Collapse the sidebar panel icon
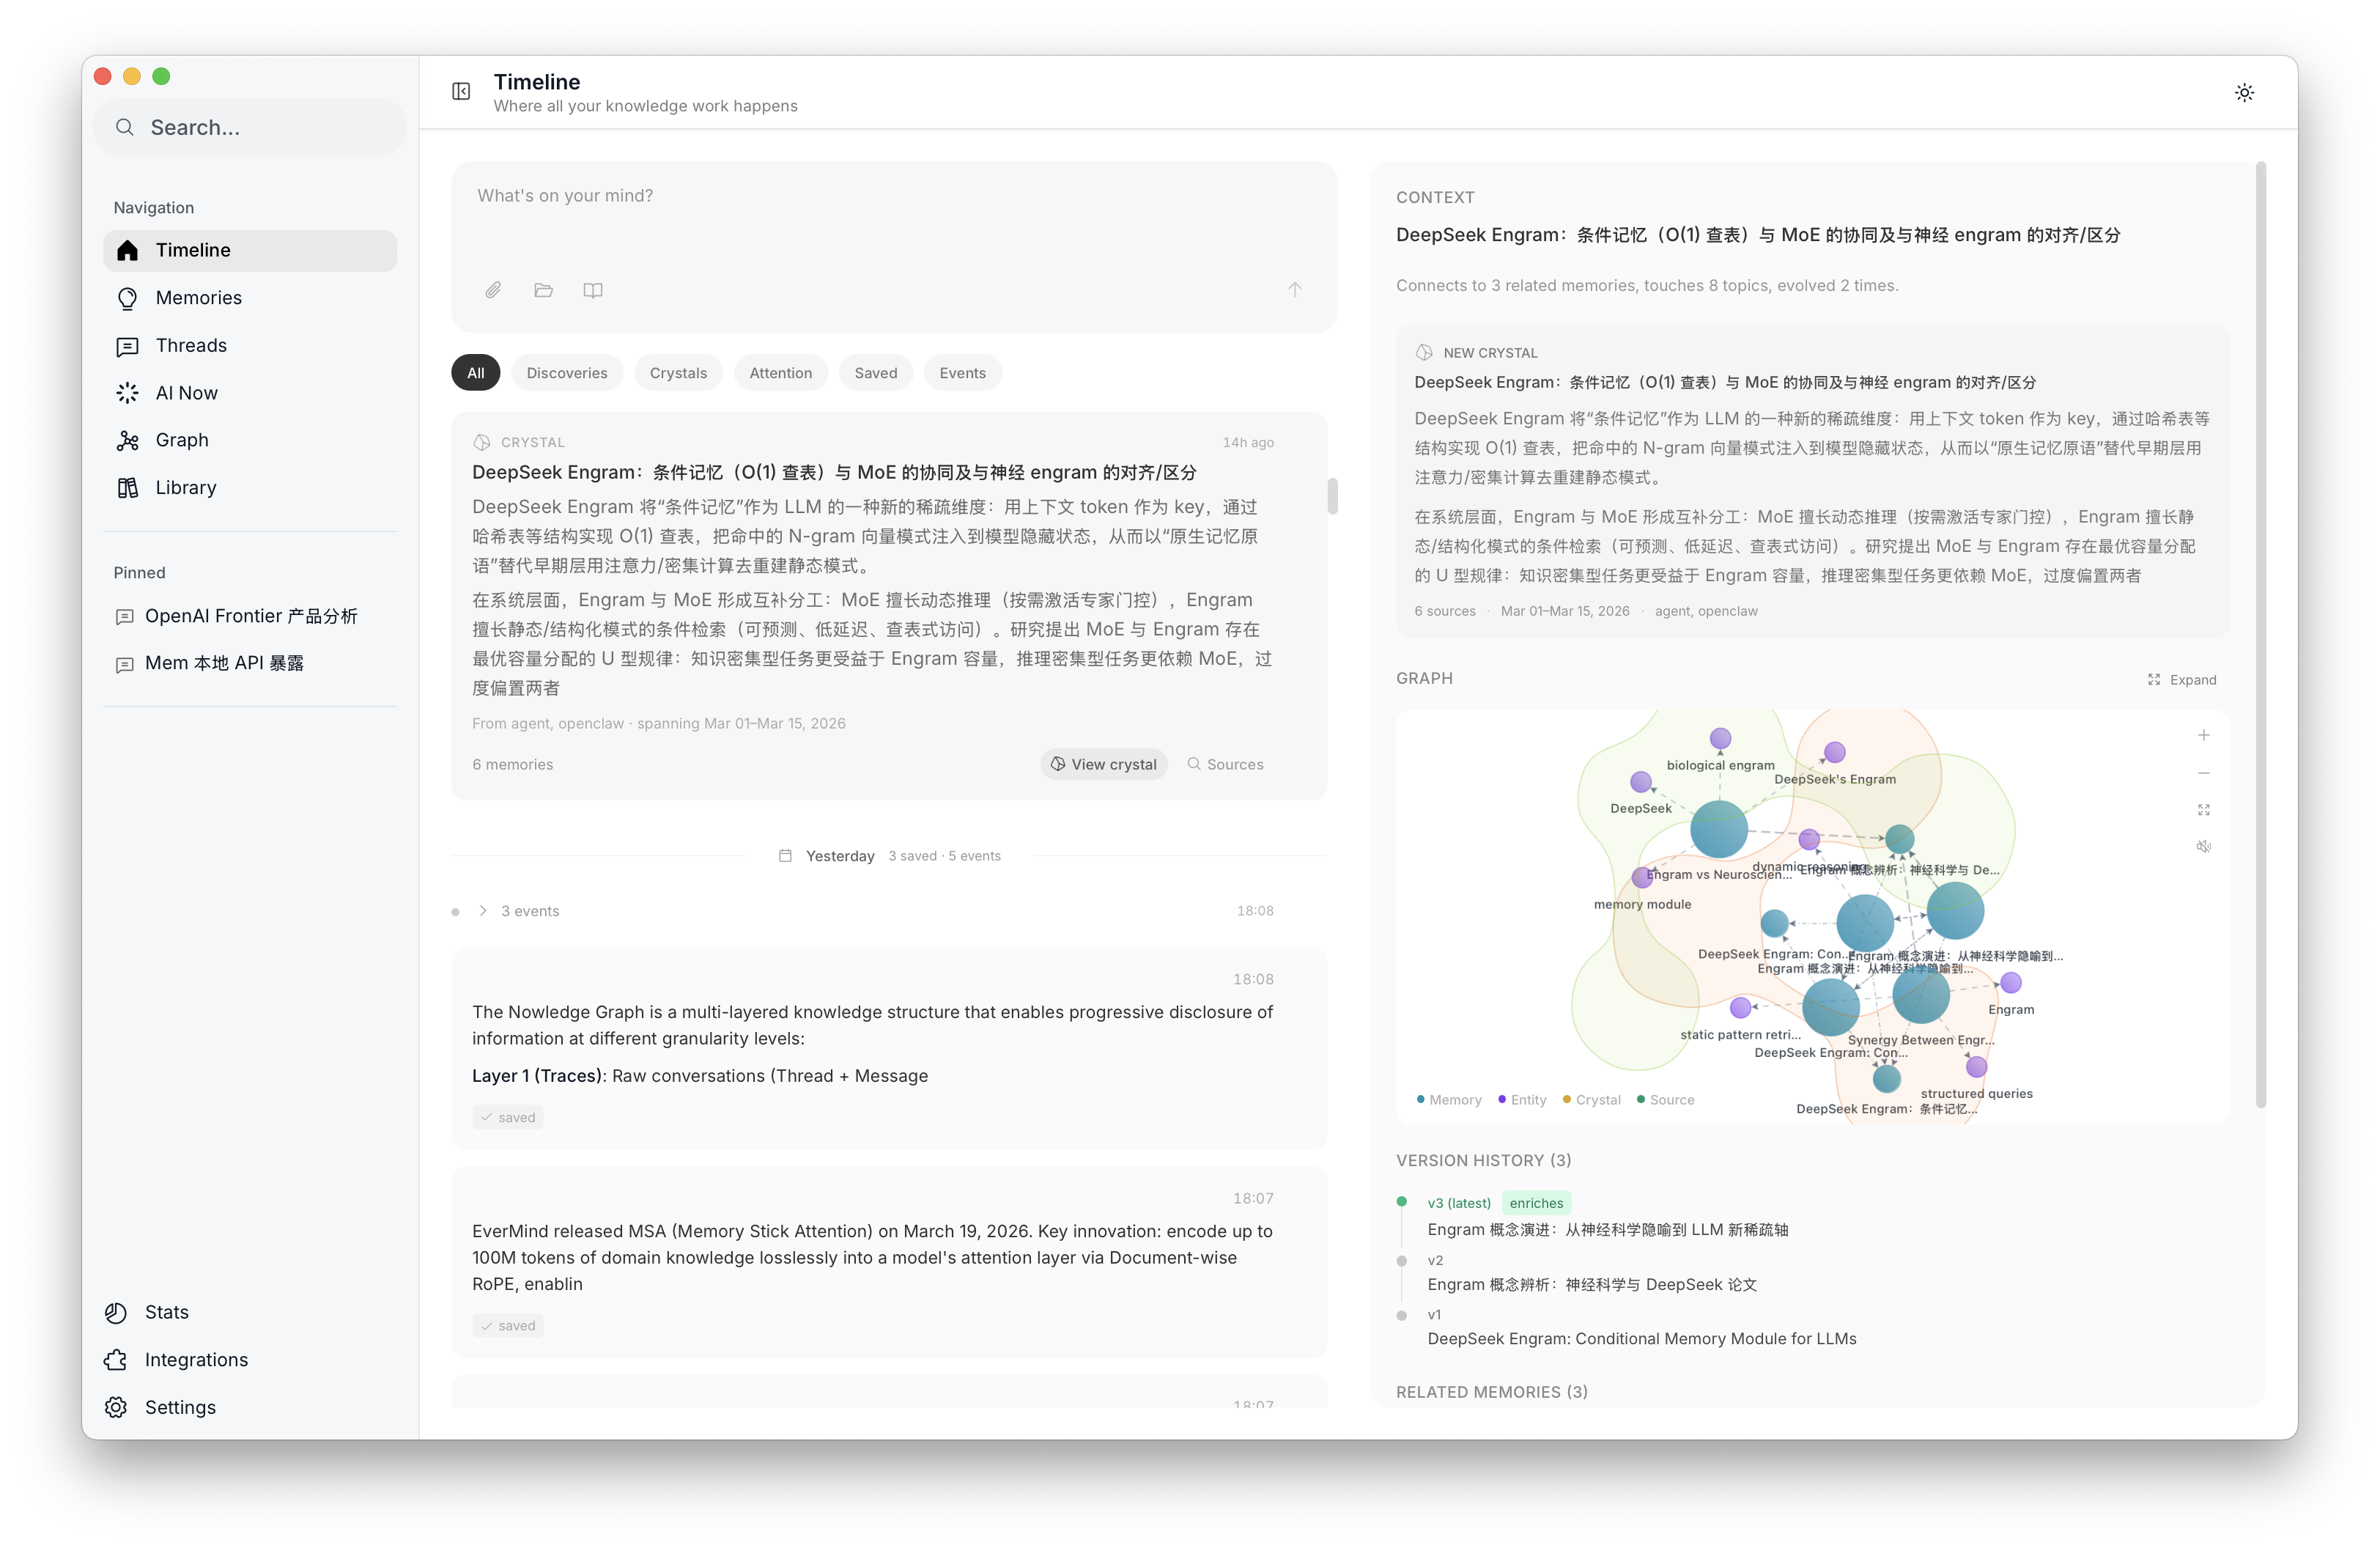This screenshot has height=1548, width=2380. coord(461,92)
